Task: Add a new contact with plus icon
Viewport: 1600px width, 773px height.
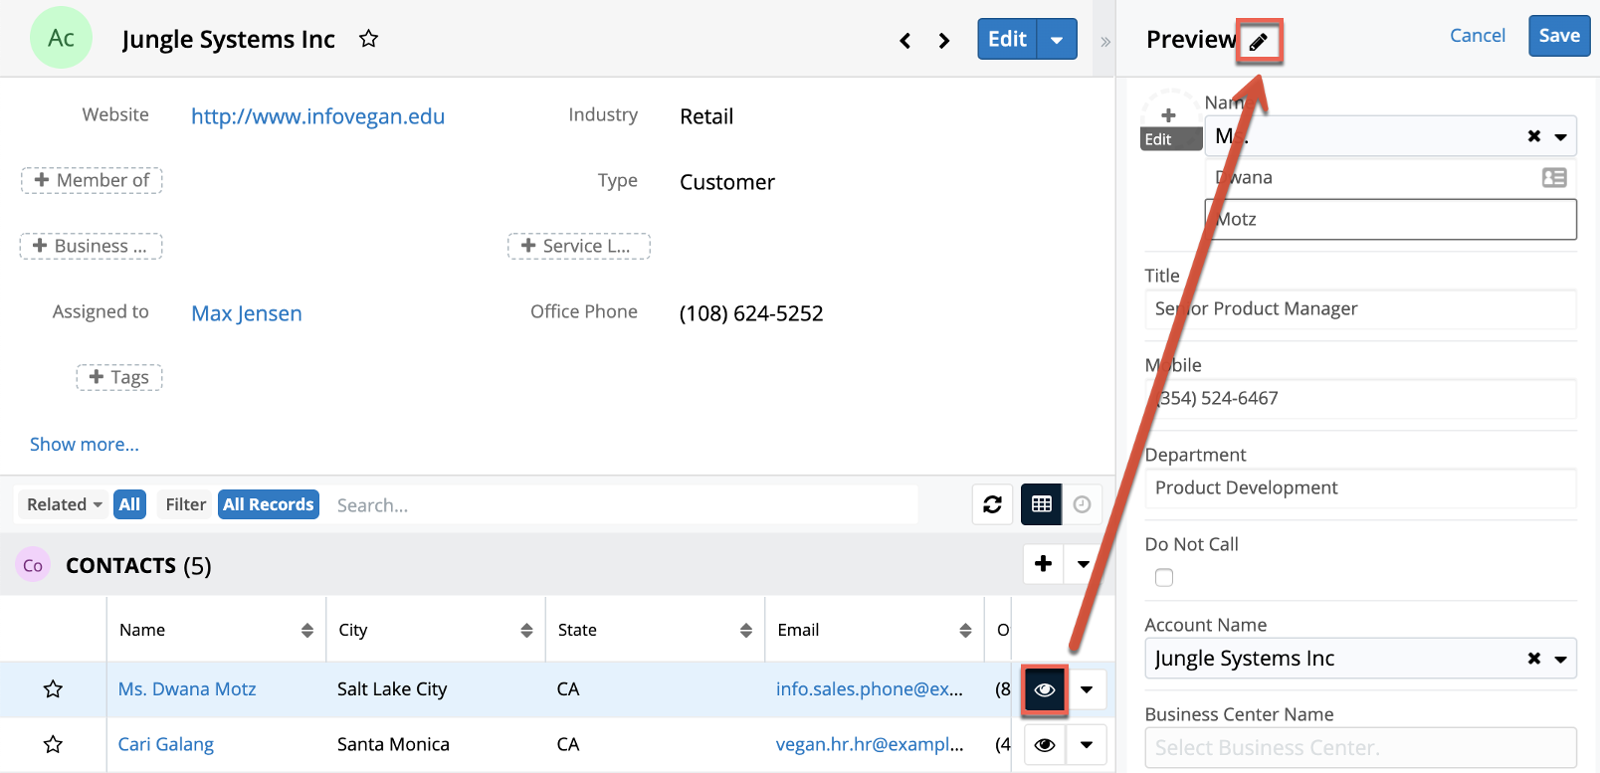Action: [1043, 564]
